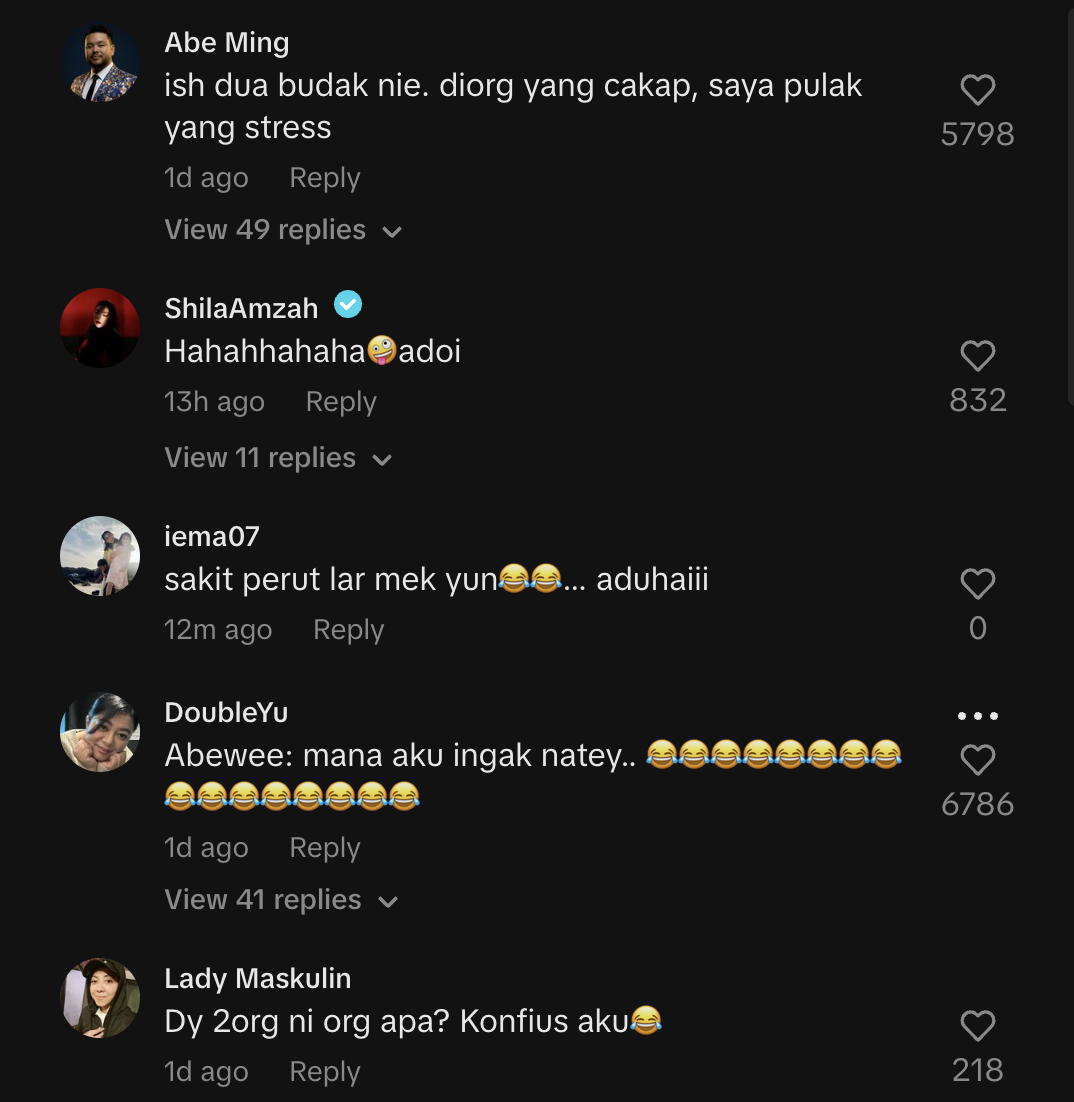This screenshot has height=1102, width=1074.
Task: Reply to ShilaAmzah's comment
Action: 341,402
